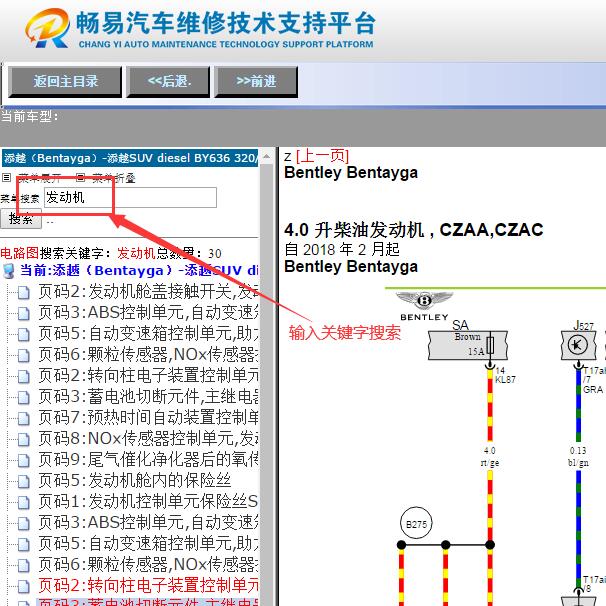This screenshot has width=606, height=606.
Task: Open 页码3:蓄电池切断元件,主继电器 entry
Action: pyautogui.click(x=148, y=396)
